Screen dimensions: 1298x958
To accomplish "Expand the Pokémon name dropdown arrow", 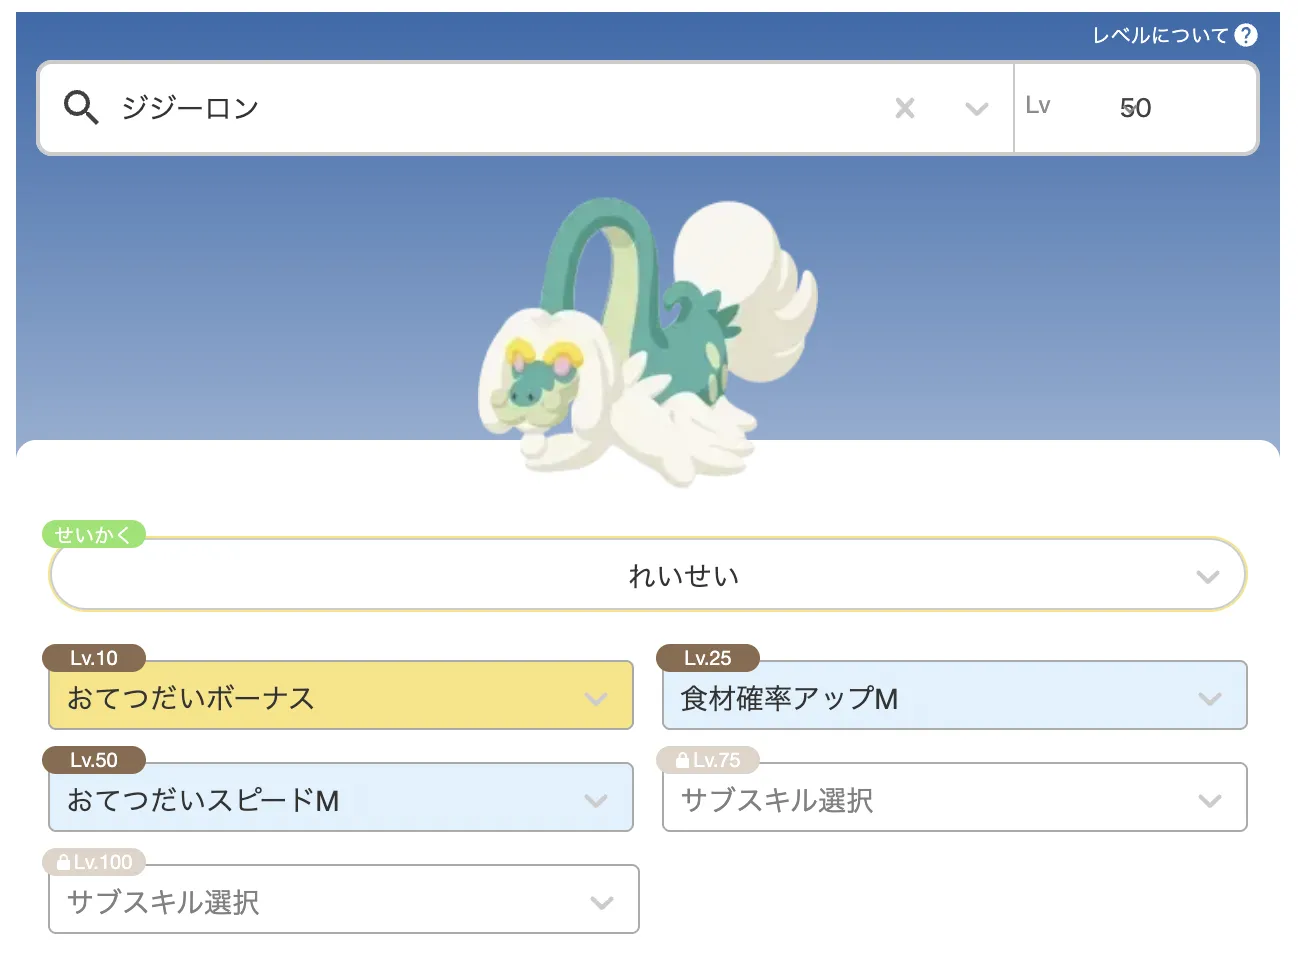I will [977, 108].
